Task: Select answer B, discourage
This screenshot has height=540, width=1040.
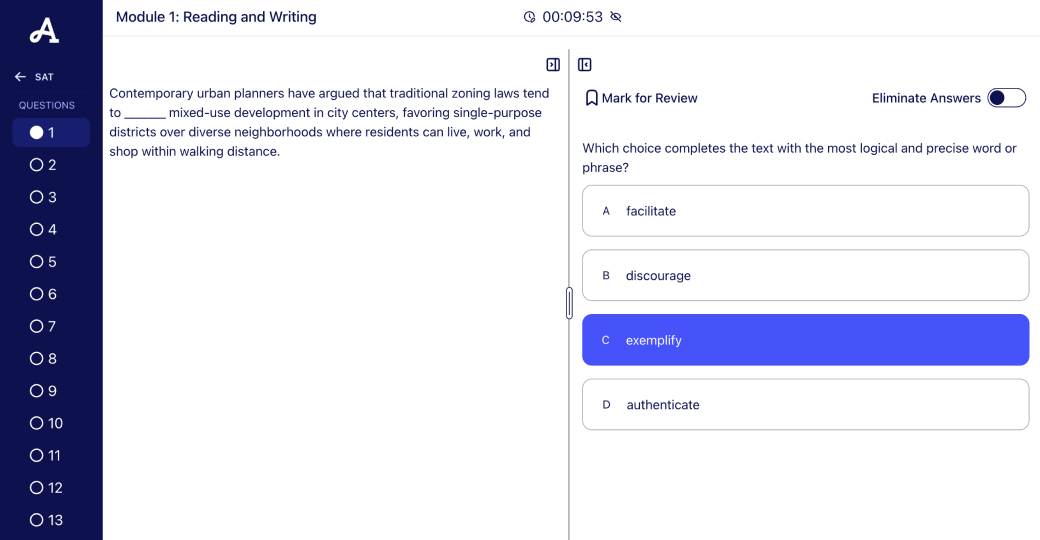Action: click(x=805, y=276)
